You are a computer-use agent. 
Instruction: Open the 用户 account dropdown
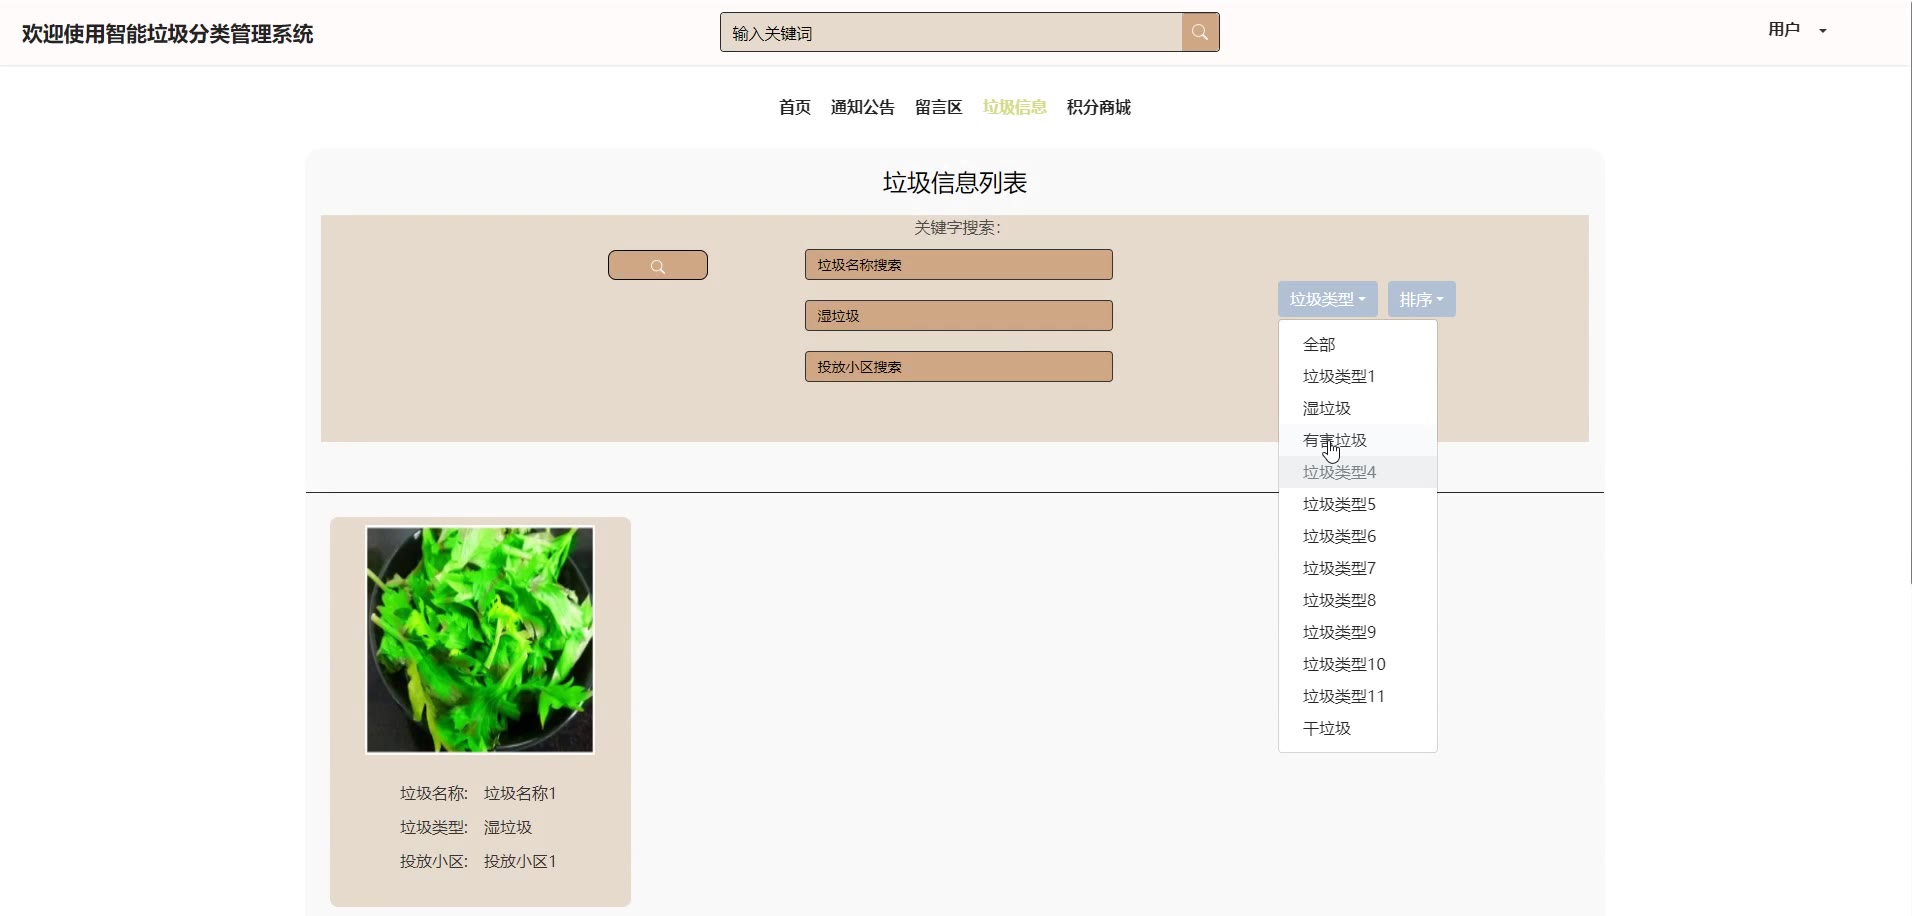(x=1796, y=30)
